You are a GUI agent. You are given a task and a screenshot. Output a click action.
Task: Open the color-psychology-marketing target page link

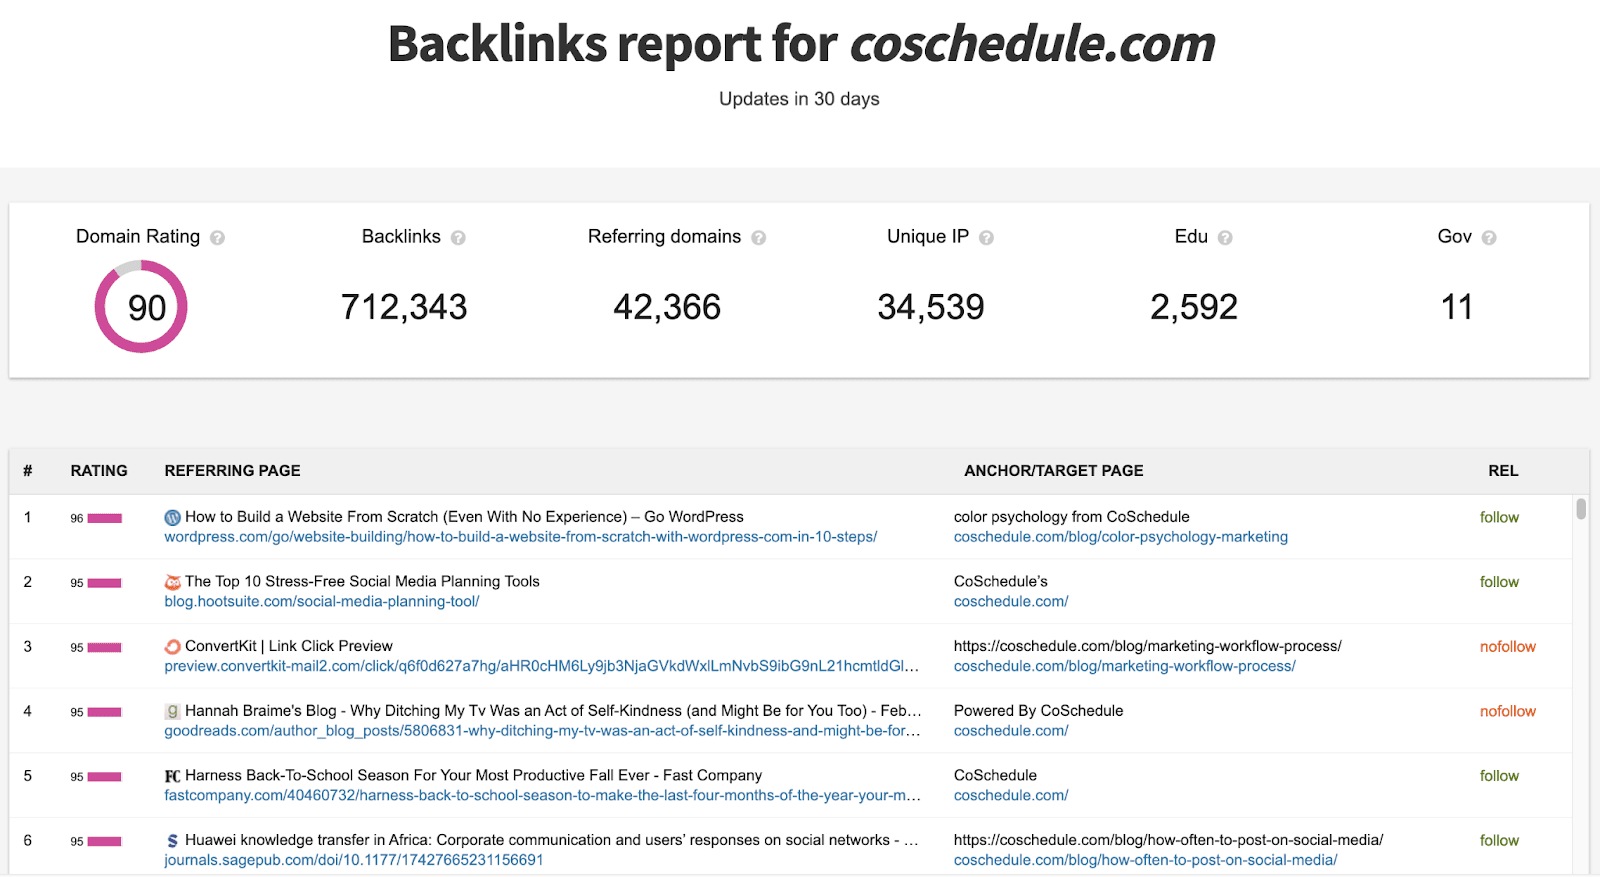[x=1120, y=537]
